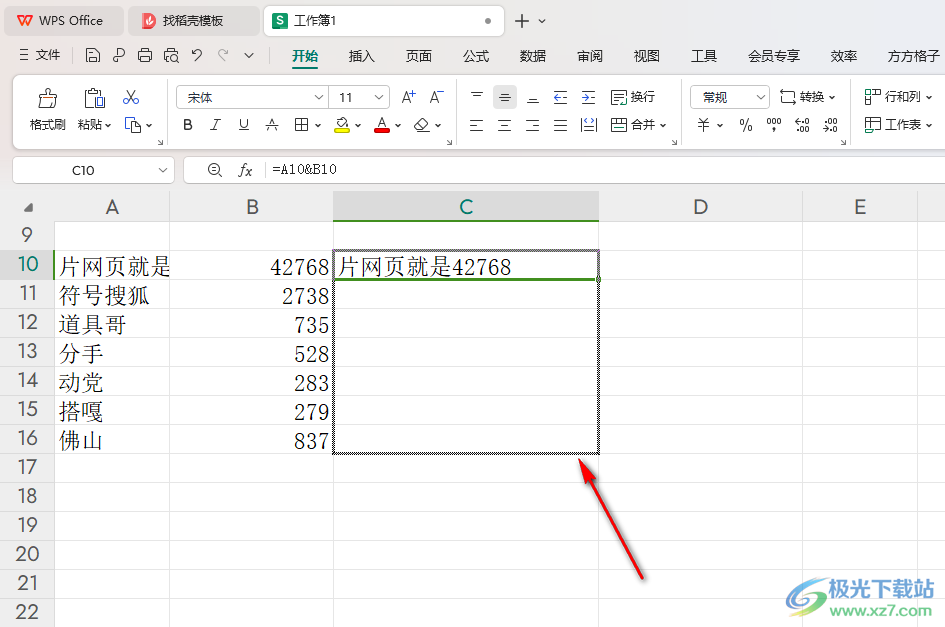The height and width of the screenshot is (627, 945).
Task: Click the Redo arrow icon
Action: 223,55
